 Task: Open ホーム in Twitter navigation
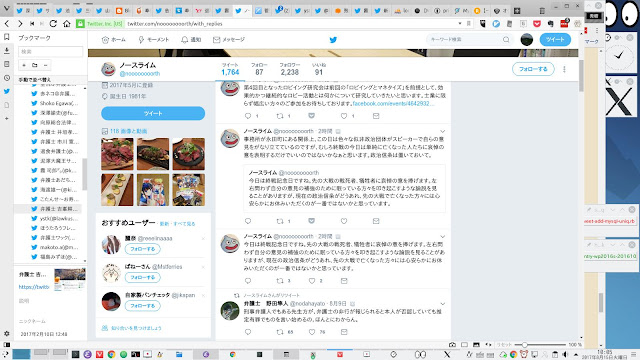point(113,40)
